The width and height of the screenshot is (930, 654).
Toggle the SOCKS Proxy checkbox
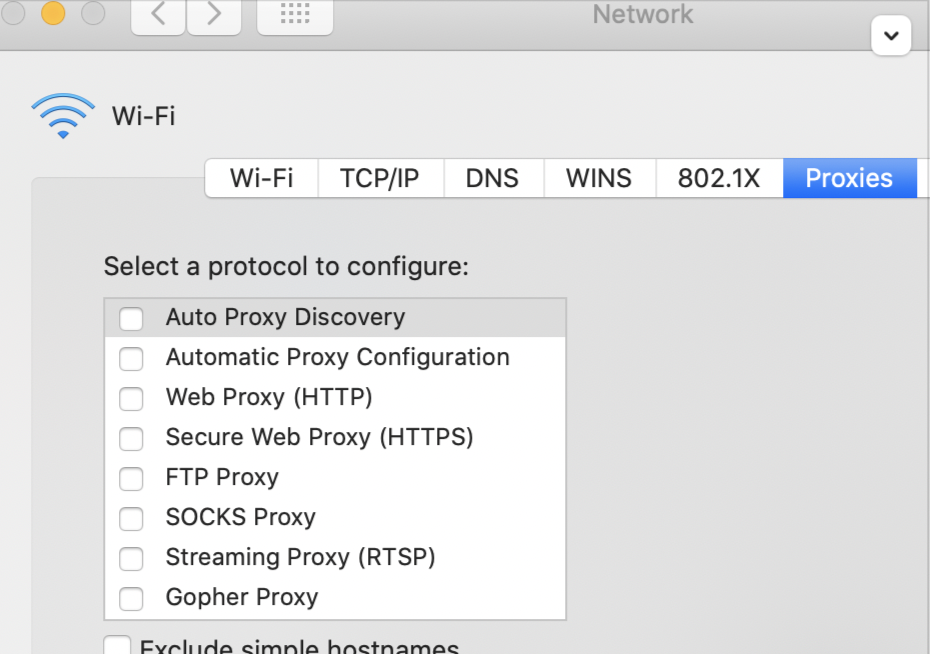[x=131, y=518]
